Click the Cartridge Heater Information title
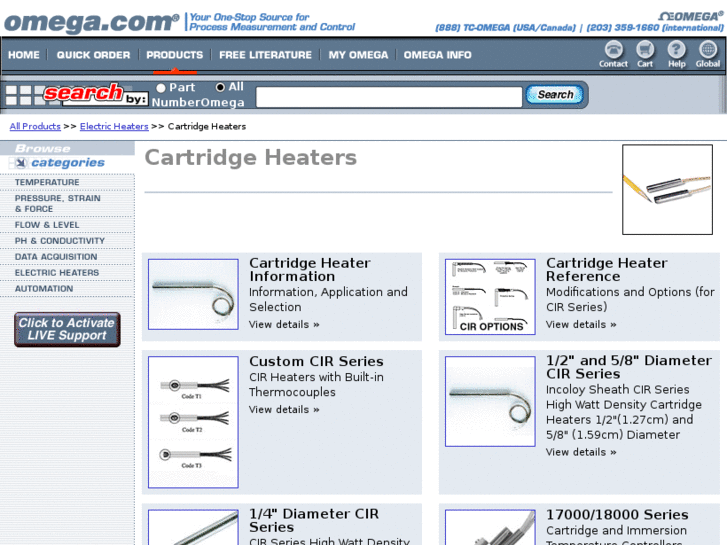Screen dimensions: 727x545 309,269
